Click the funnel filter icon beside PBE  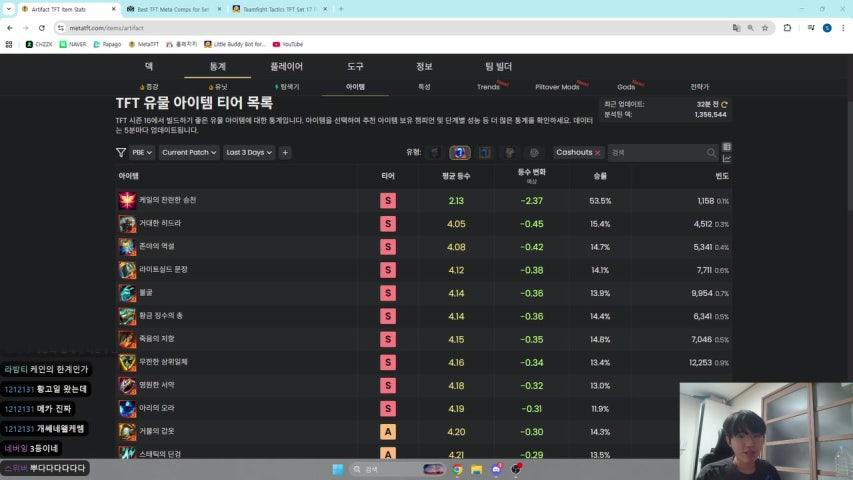pyautogui.click(x=121, y=153)
